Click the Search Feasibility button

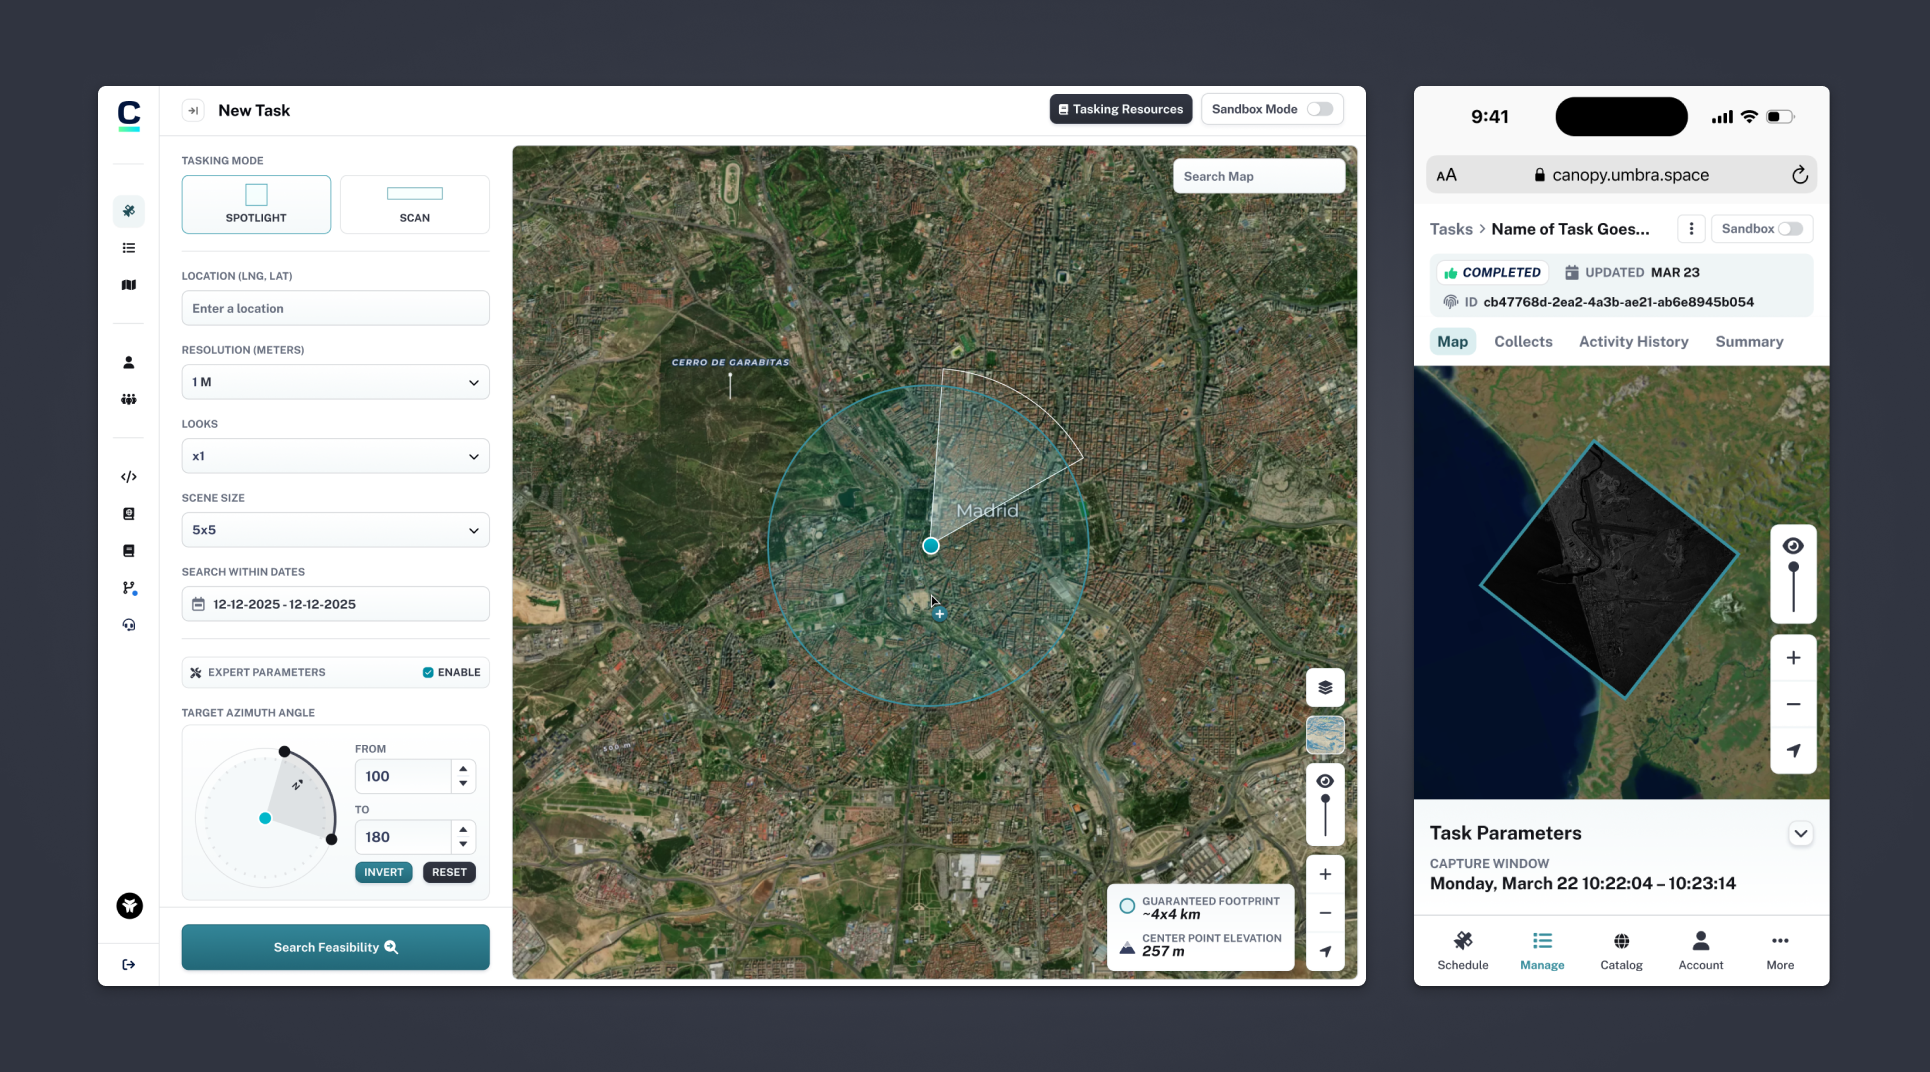pyautogui.click(x=335, y=947)
